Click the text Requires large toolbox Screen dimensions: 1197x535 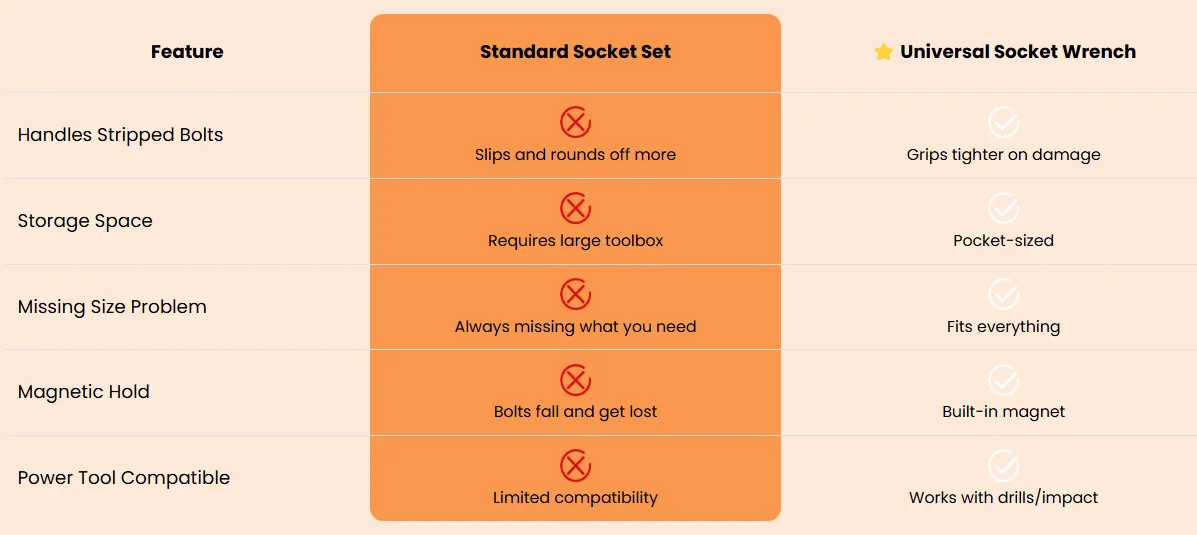click(576, 241)
